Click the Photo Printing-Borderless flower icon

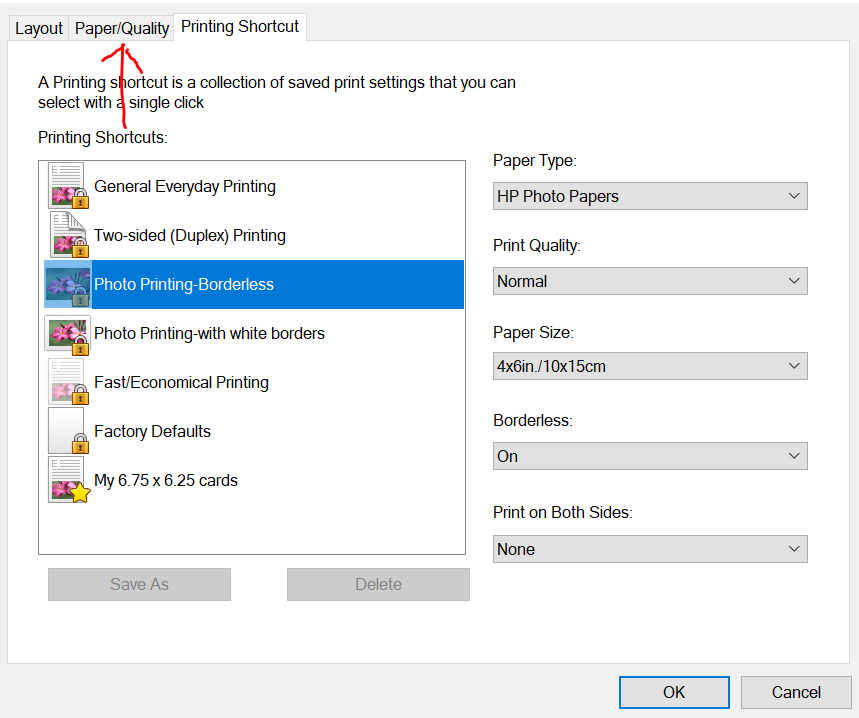pos(68,285)
